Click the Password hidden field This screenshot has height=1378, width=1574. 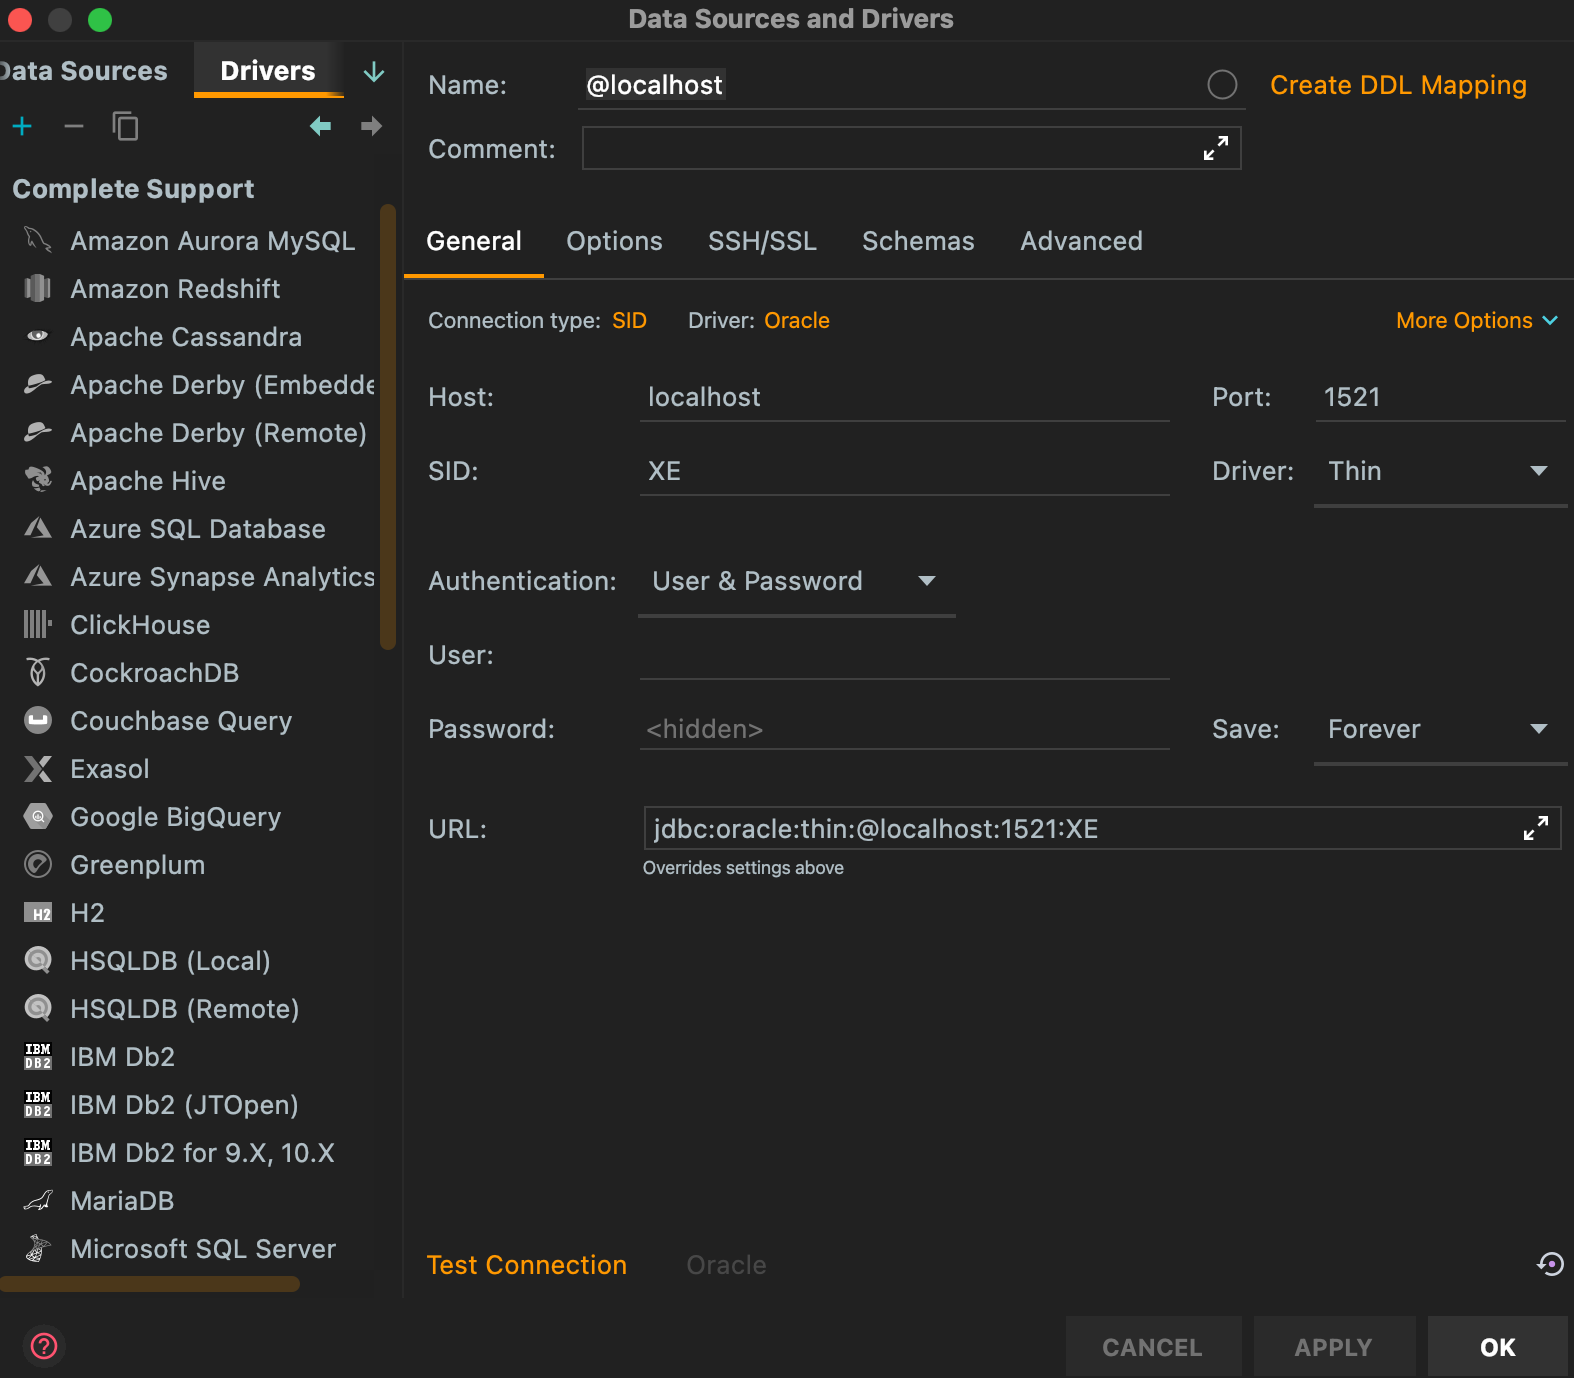click(x=904, y=729)
